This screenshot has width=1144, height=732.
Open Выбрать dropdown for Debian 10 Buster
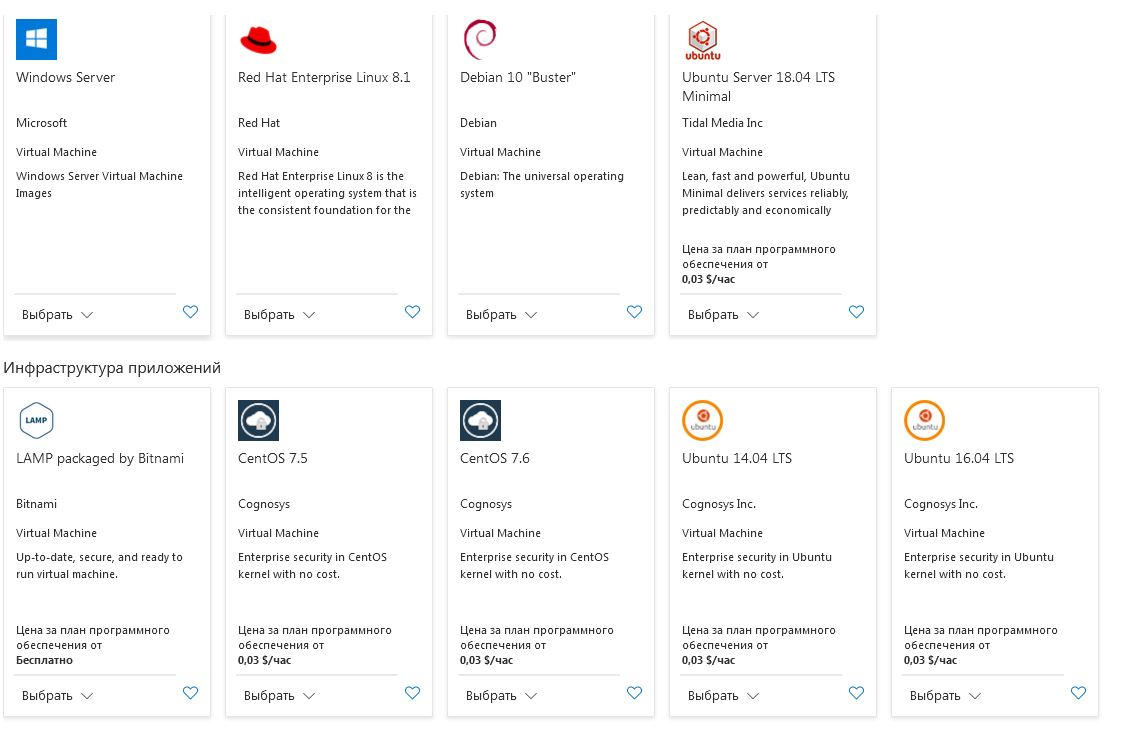pyautogui.click(x=501, y=315)
